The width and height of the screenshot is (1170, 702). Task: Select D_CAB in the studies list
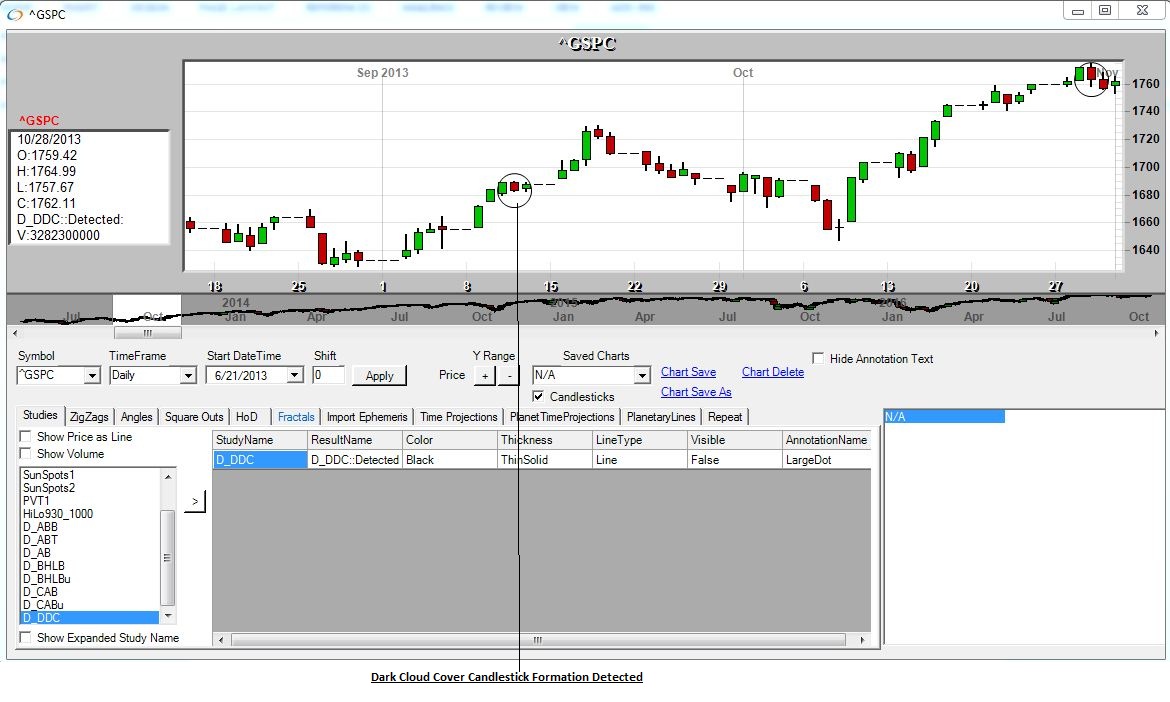coord(40,592)
